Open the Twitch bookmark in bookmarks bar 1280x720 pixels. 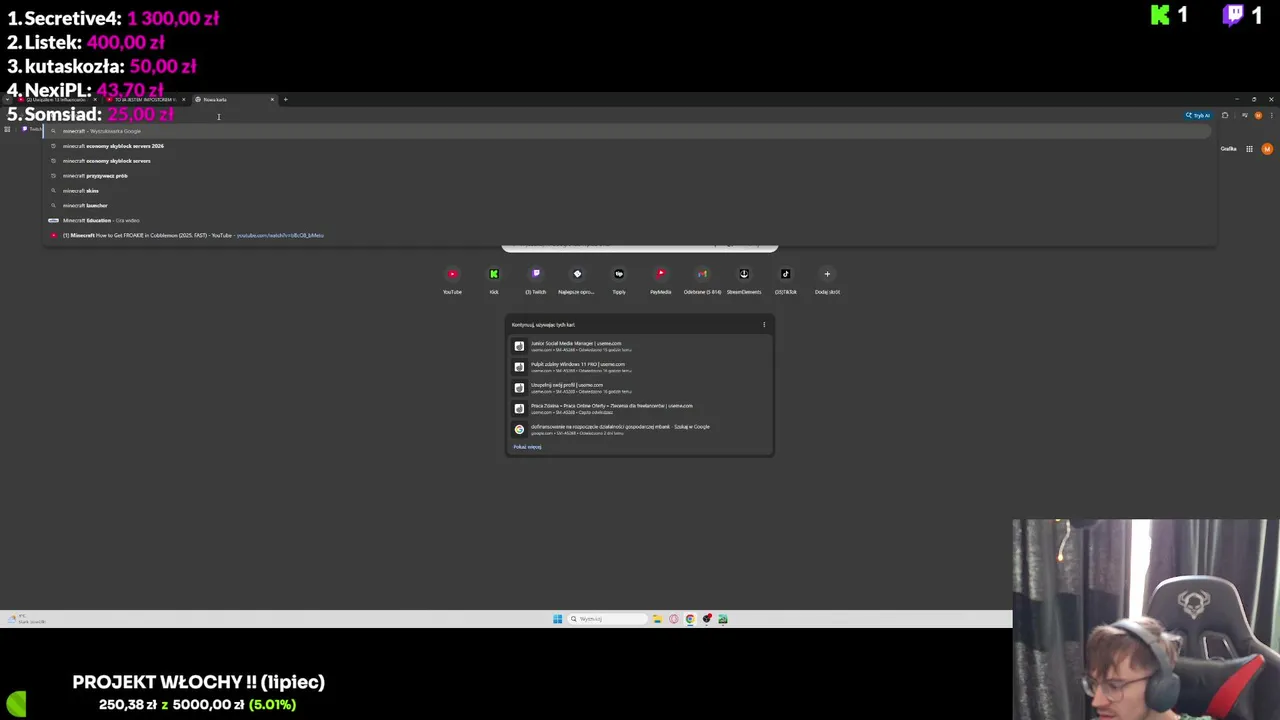click(x=31, y=129)
